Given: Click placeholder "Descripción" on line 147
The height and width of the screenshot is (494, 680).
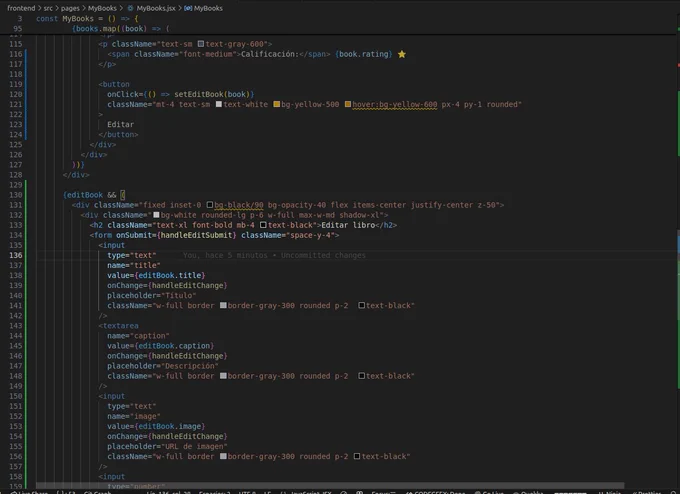Looking at the screenshot, I should (x=190, y=366).
